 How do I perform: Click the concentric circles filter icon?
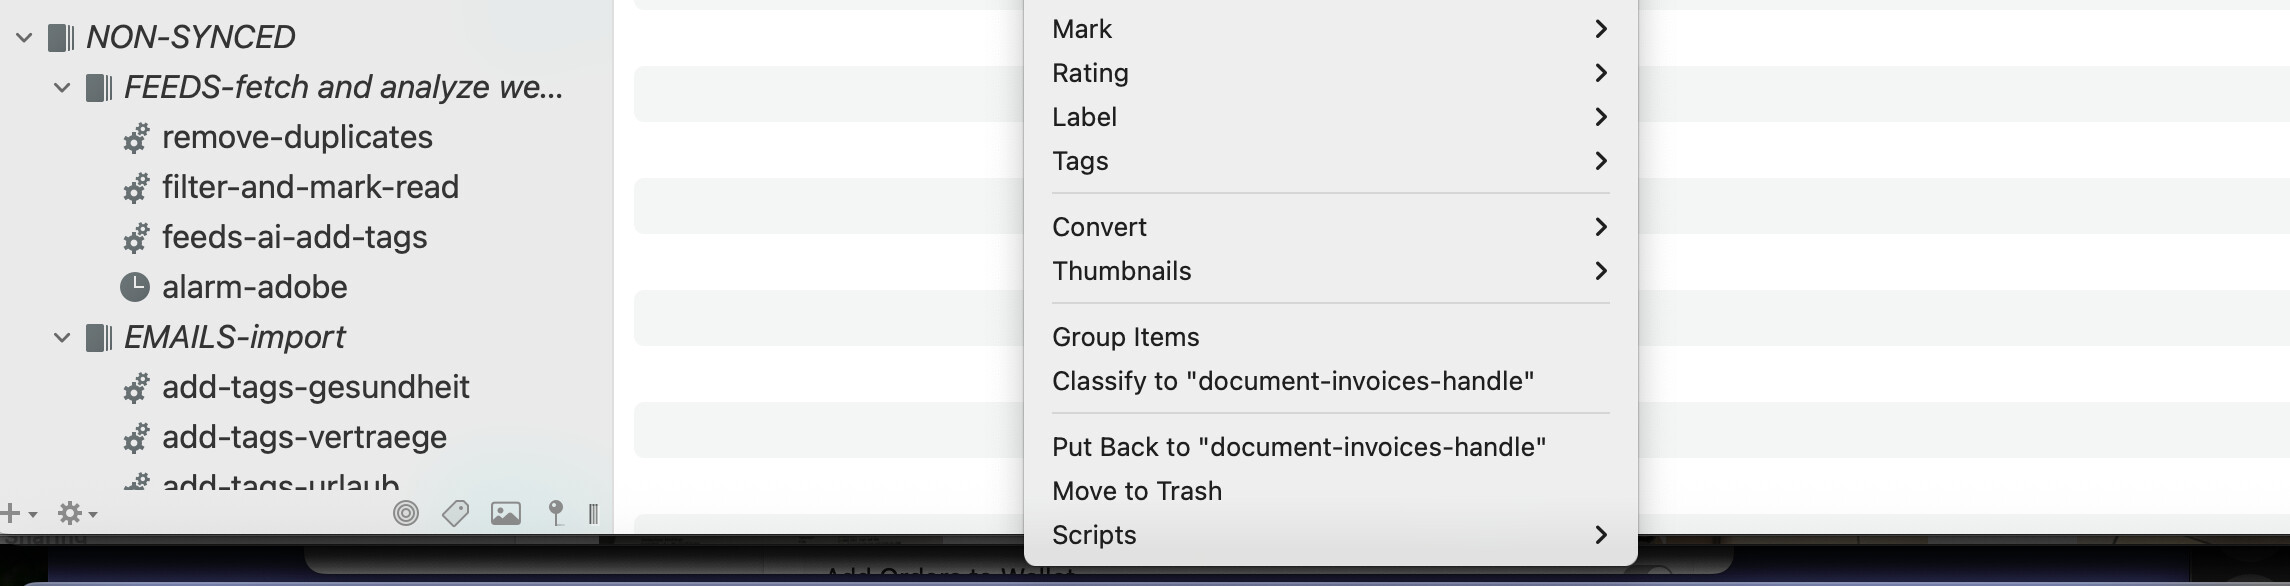click(405, 514)
